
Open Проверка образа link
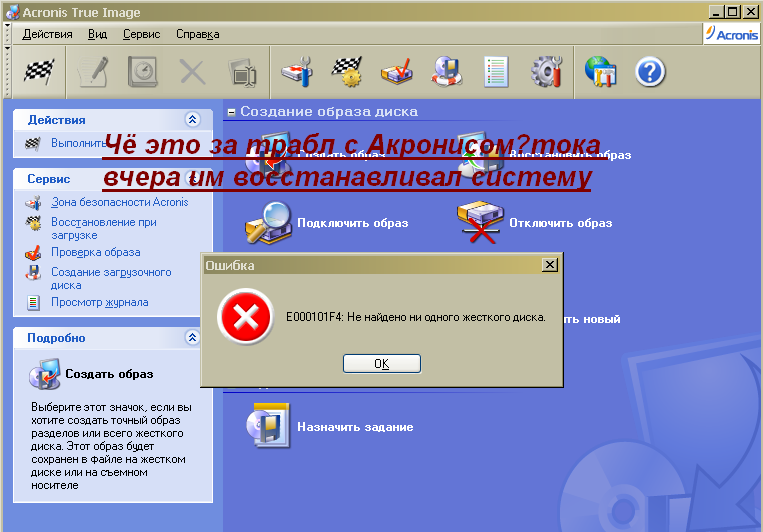(96, 252)
